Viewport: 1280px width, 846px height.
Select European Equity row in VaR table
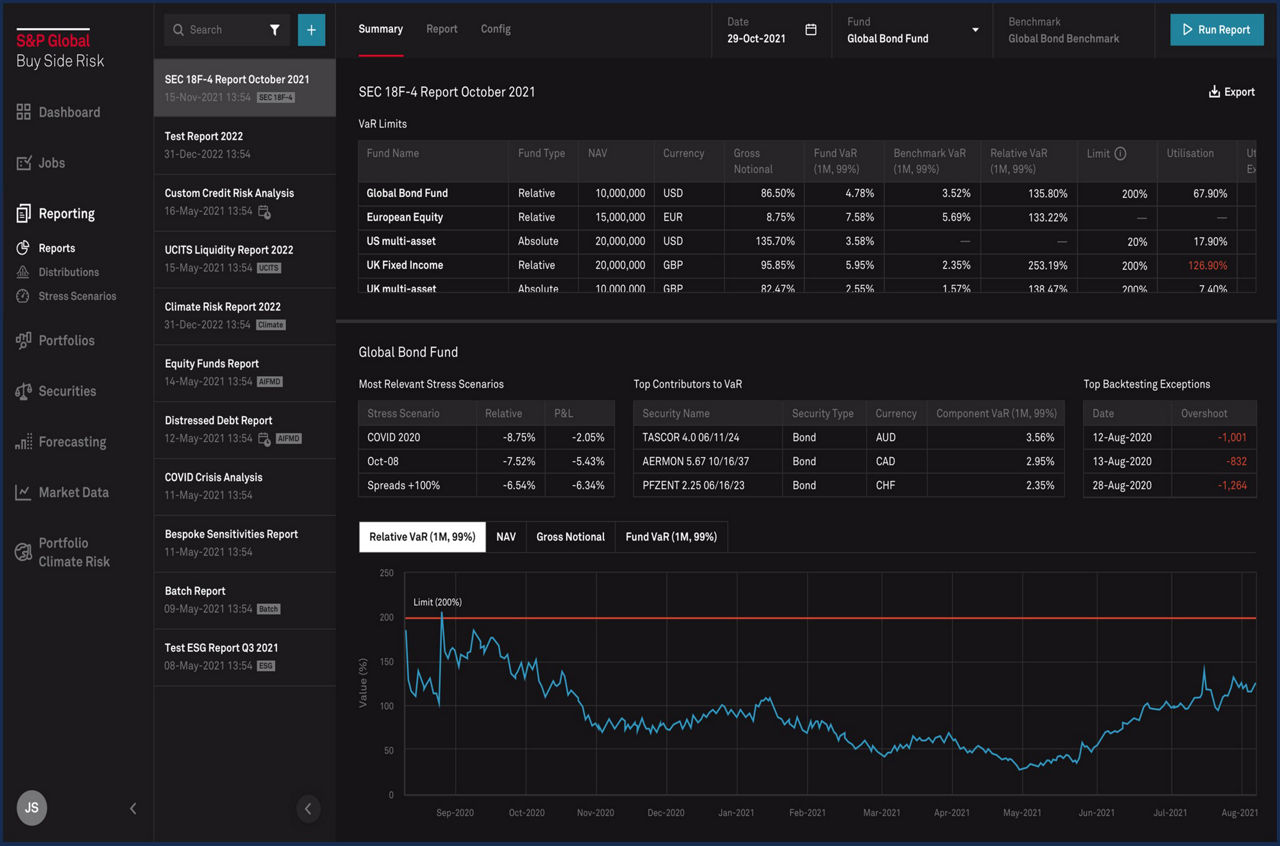tap(807, 217)
